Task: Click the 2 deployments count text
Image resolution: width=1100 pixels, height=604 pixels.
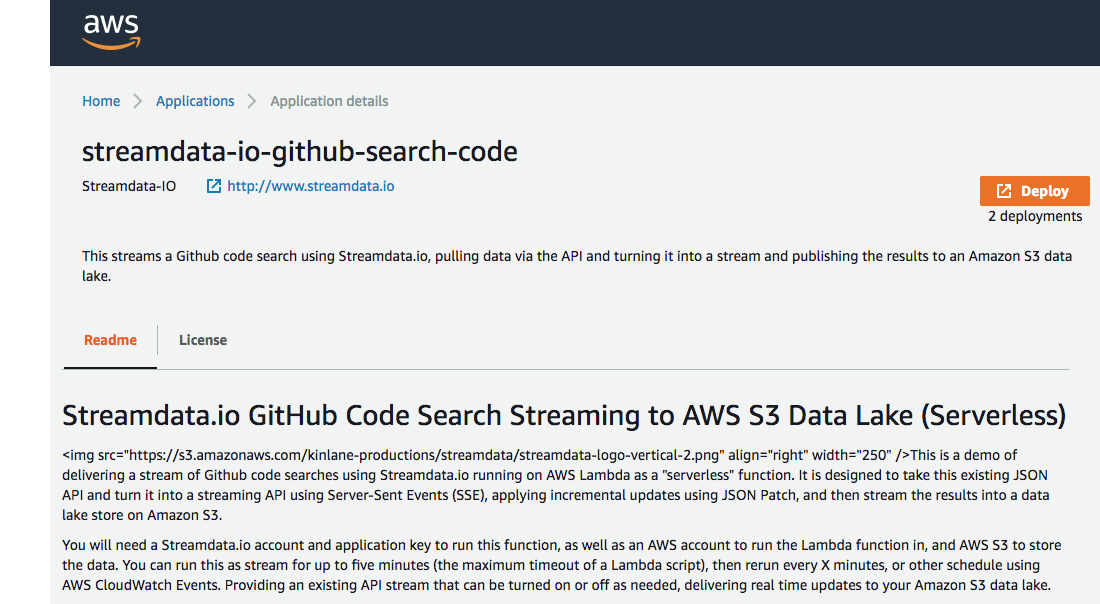Action: pyautogui.click(x=1035, y=216)
